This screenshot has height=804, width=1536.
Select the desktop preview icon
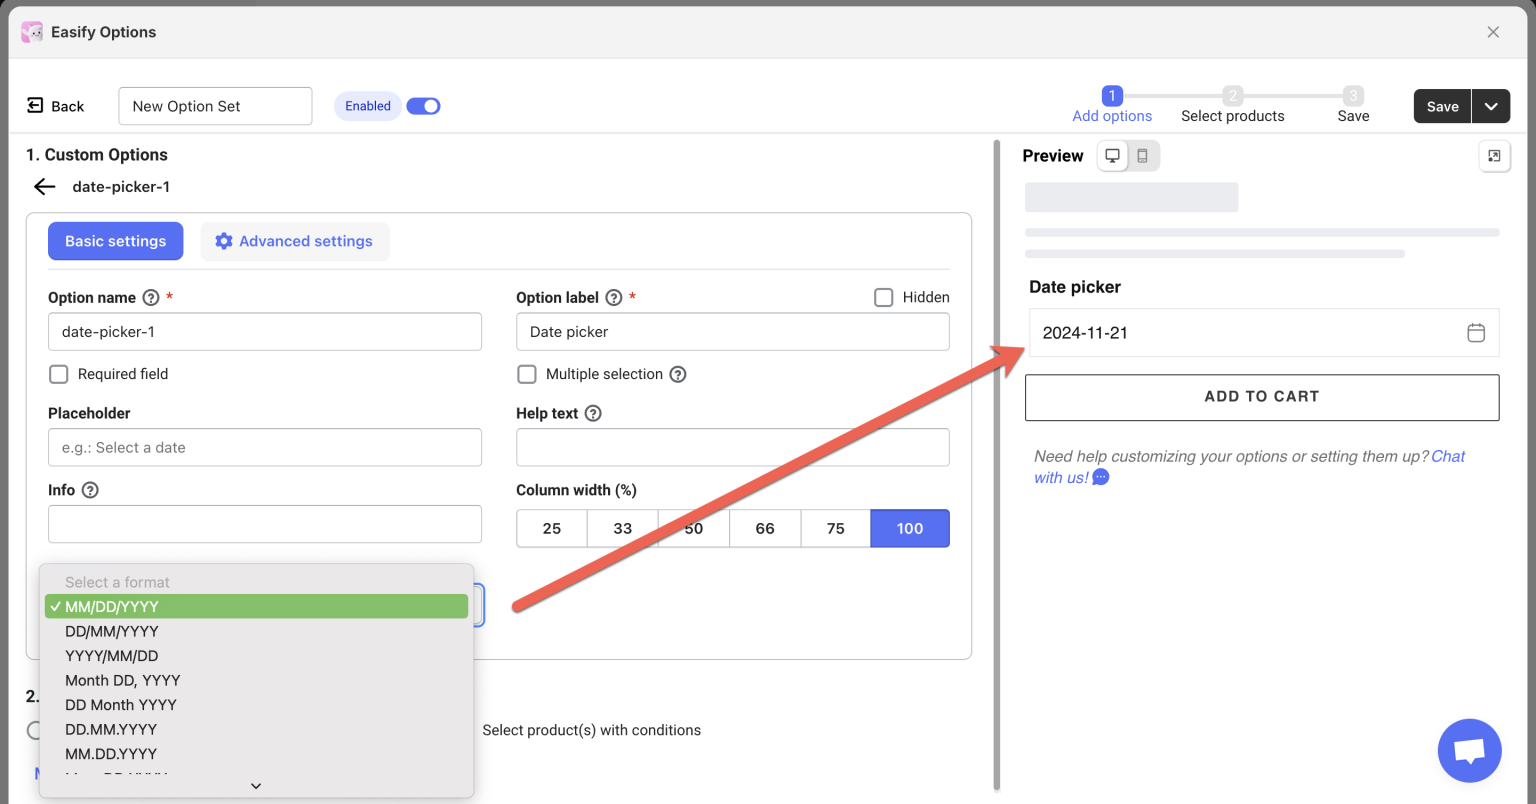pyautogui.click(x=1112, y=155)
